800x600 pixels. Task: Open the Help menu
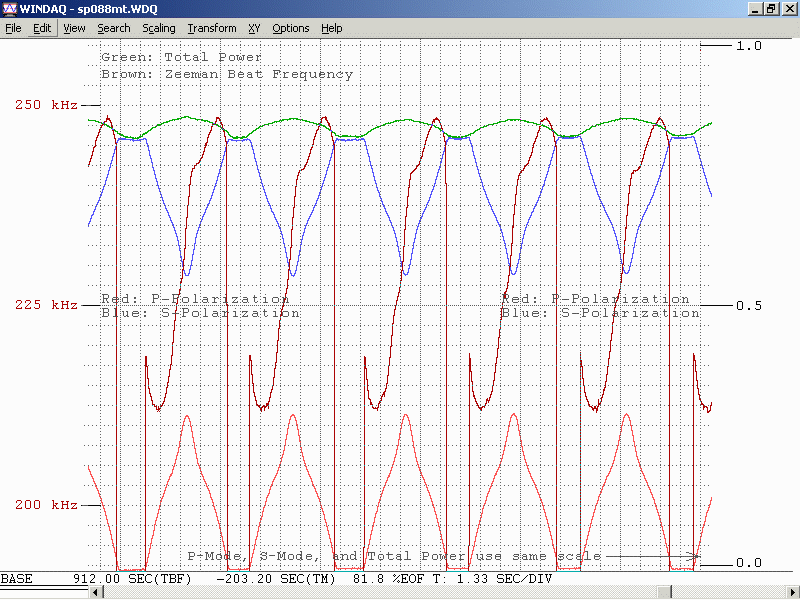tap(332, 28)
